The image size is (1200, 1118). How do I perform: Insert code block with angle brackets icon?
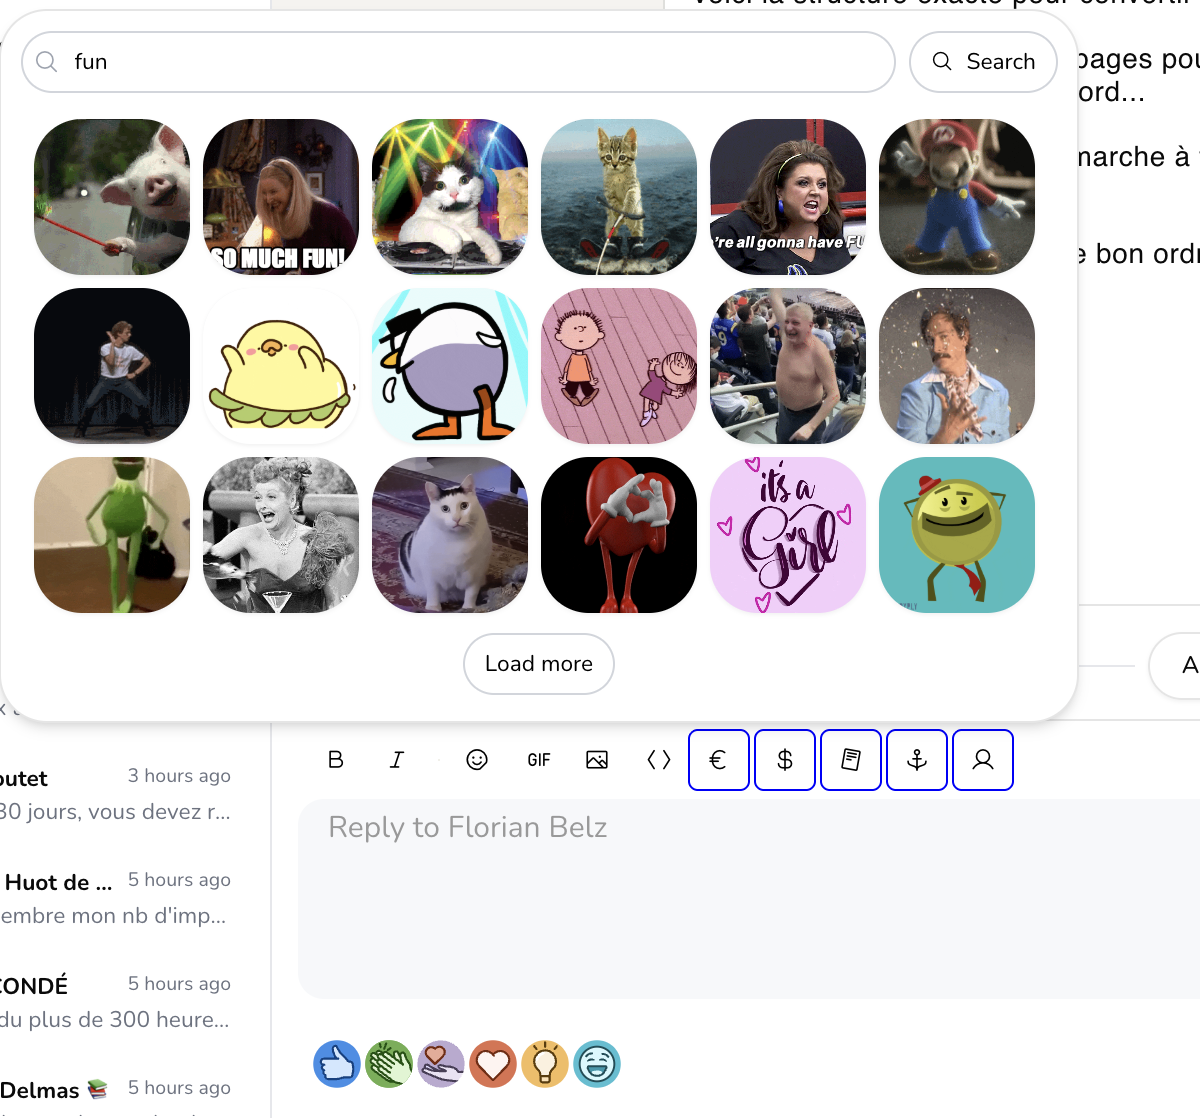coord(659,760)
